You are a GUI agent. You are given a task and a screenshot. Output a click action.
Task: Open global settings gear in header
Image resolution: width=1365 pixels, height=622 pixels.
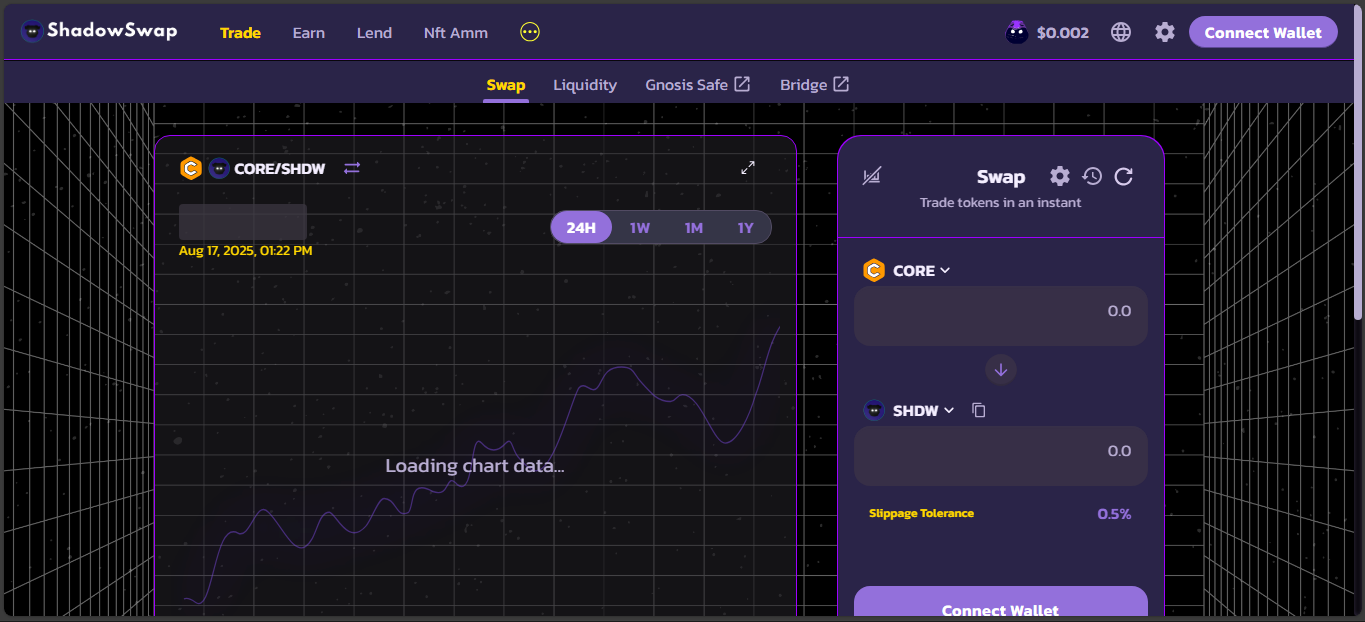1164,32
